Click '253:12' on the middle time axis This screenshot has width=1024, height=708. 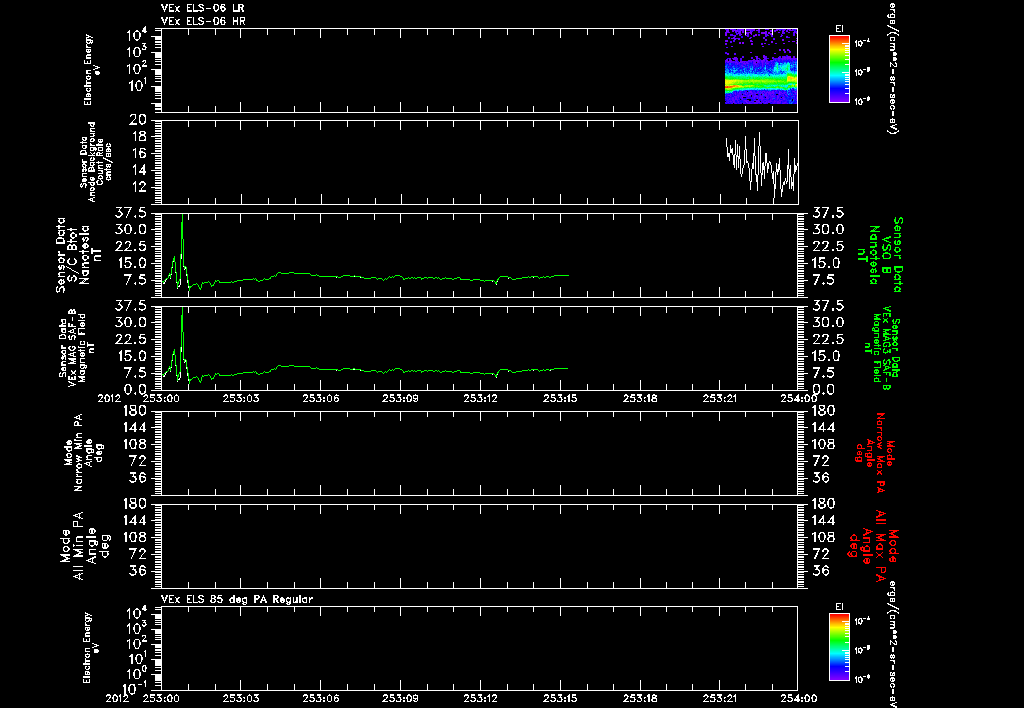(481, 398)
